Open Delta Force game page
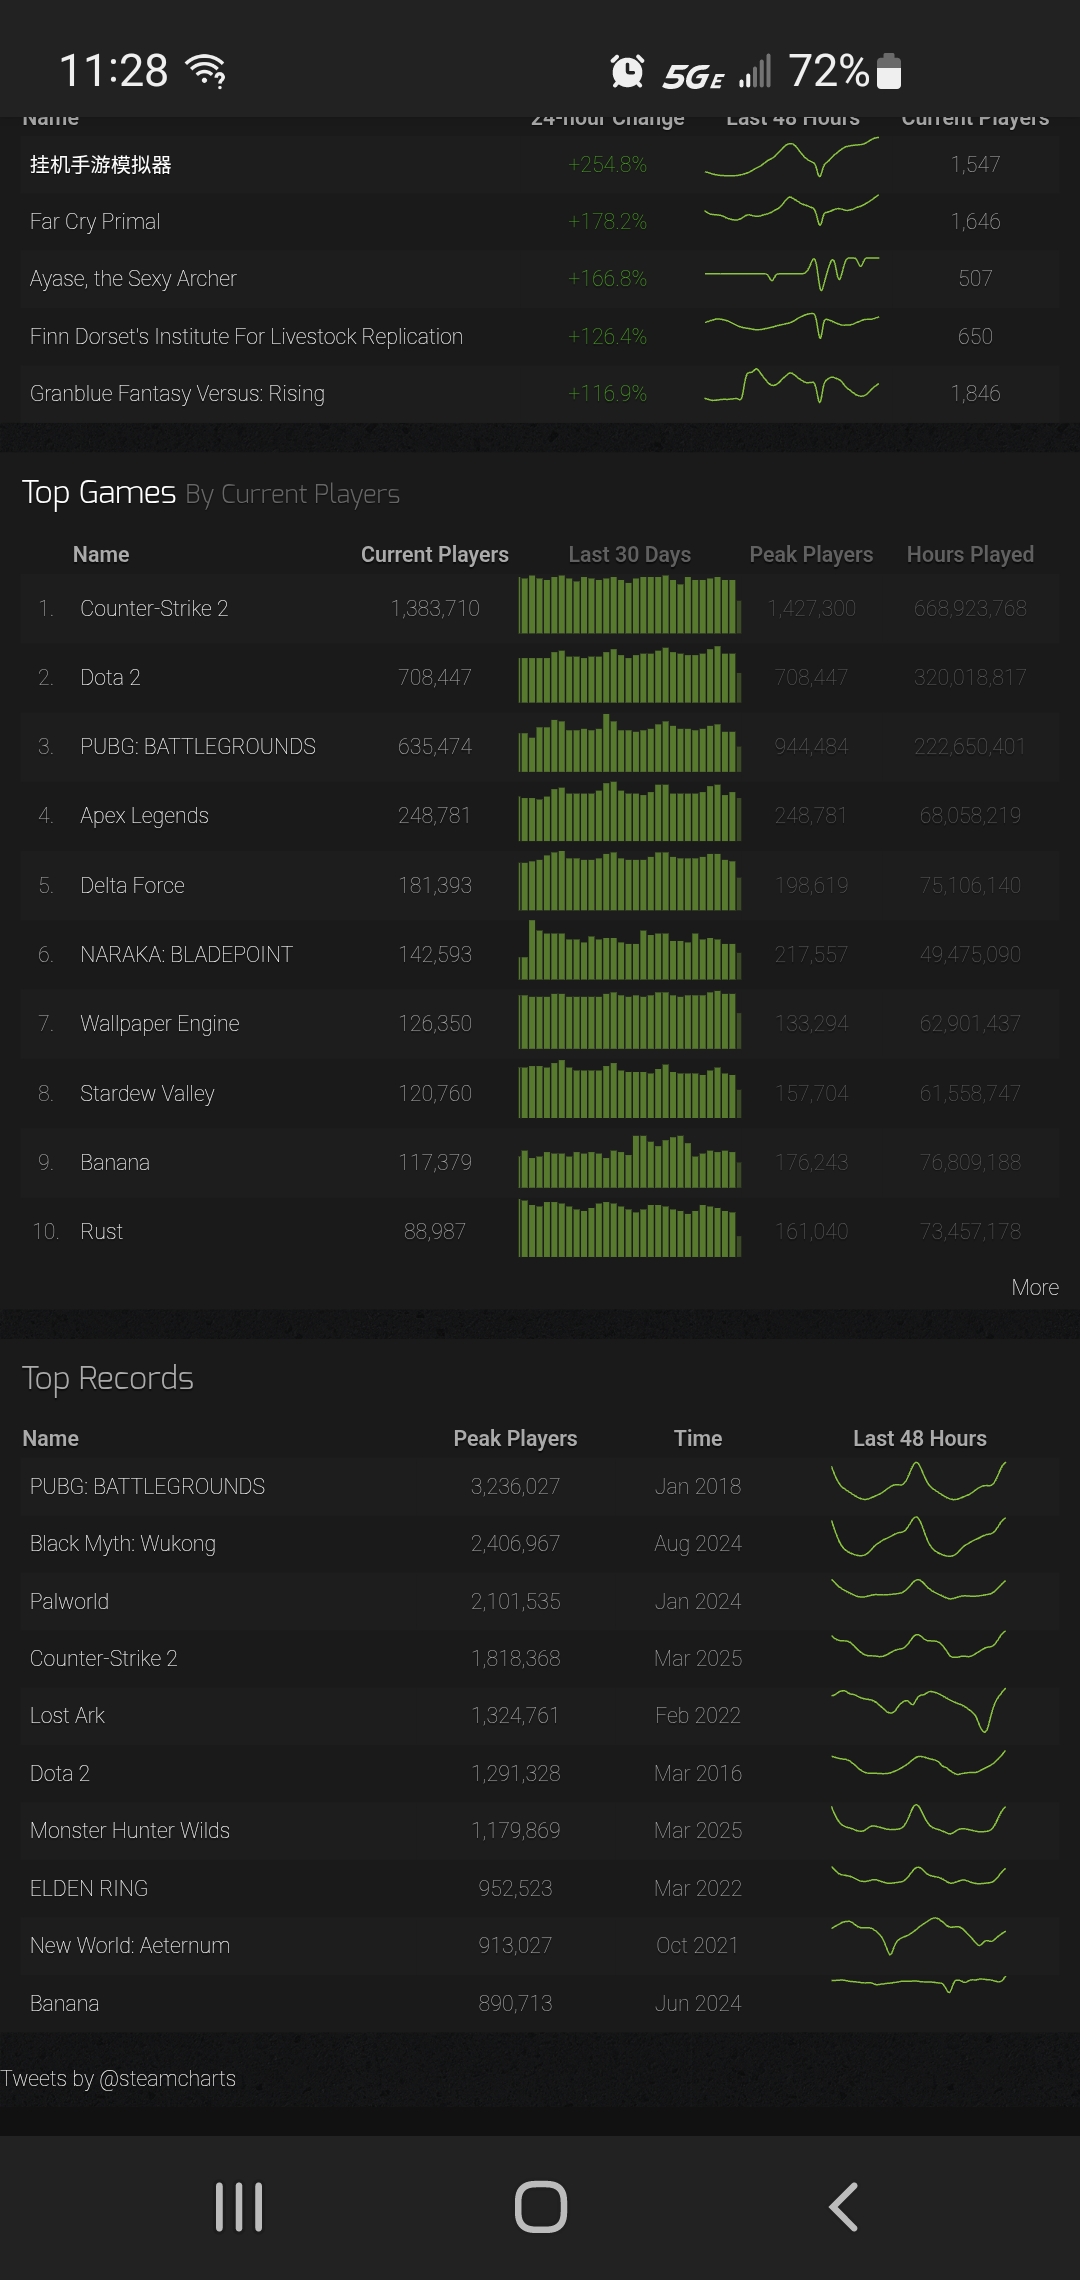Viewport: 1080px width, 2280px height. (132, 885)
